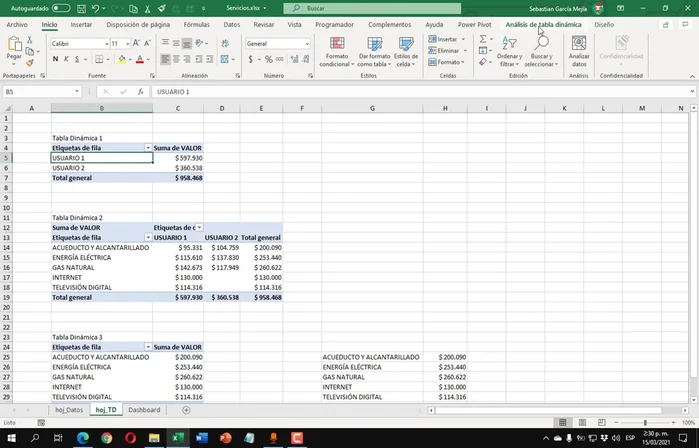This screenshot has width=699, height=448.
Task: Click the Analizar datos button
Action: (579, 52)
